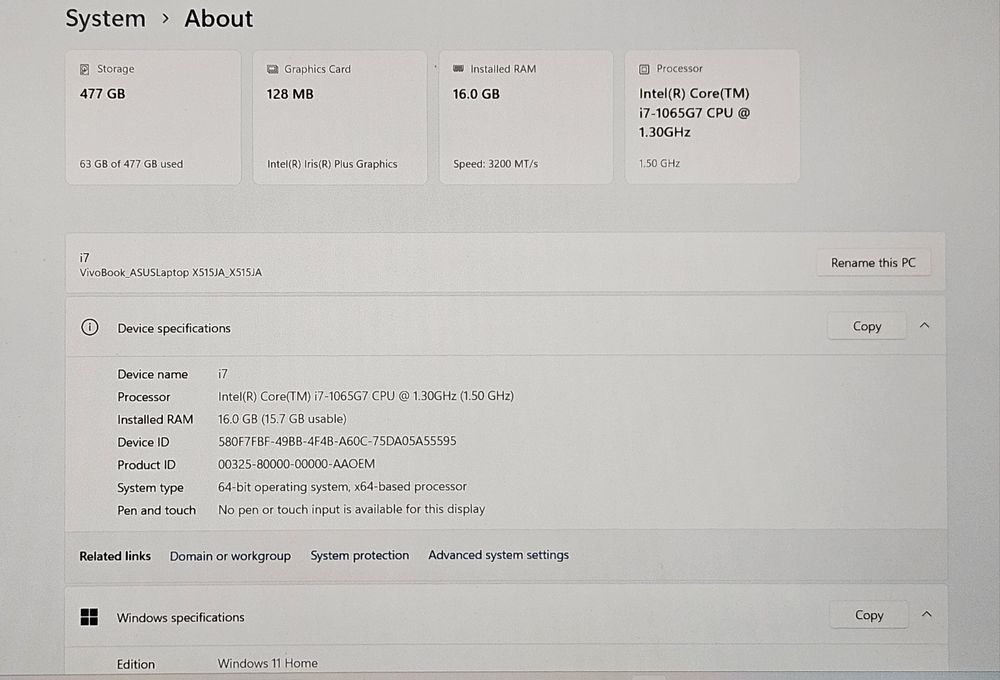
Task: Click the Windows specifications header
Action: (506, 616)
